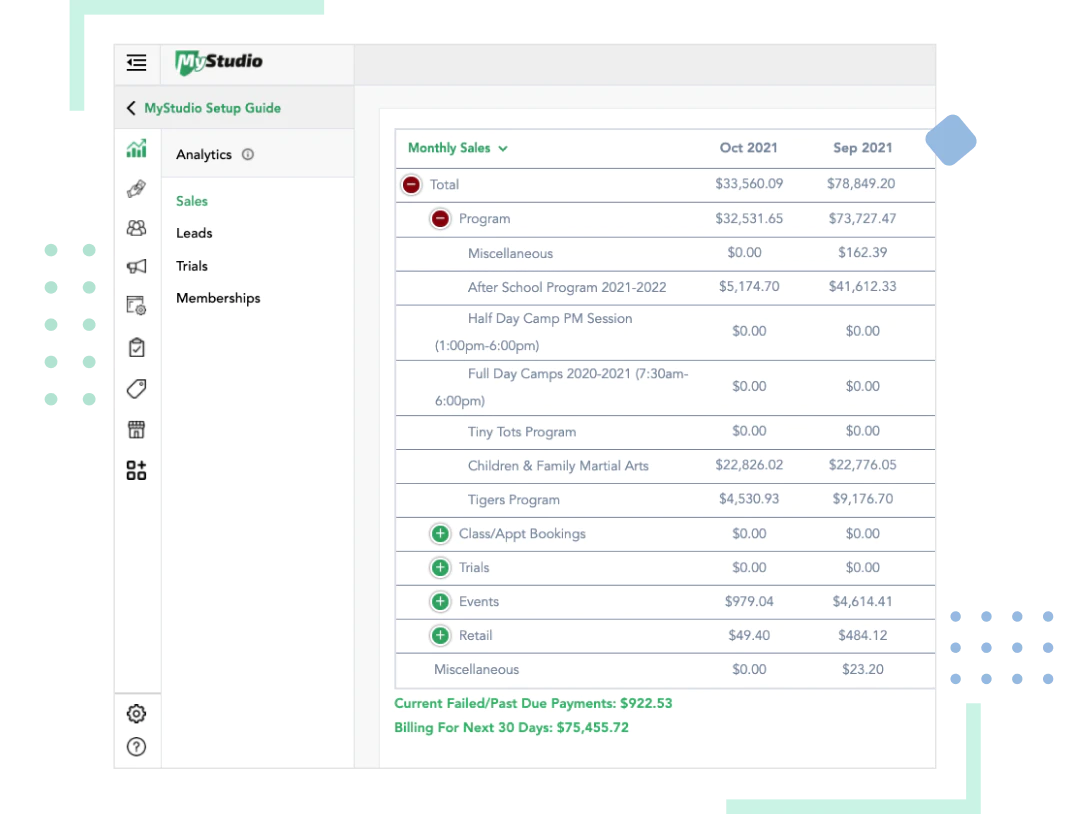
Task: Expand the Retail row
Action: 440,636
